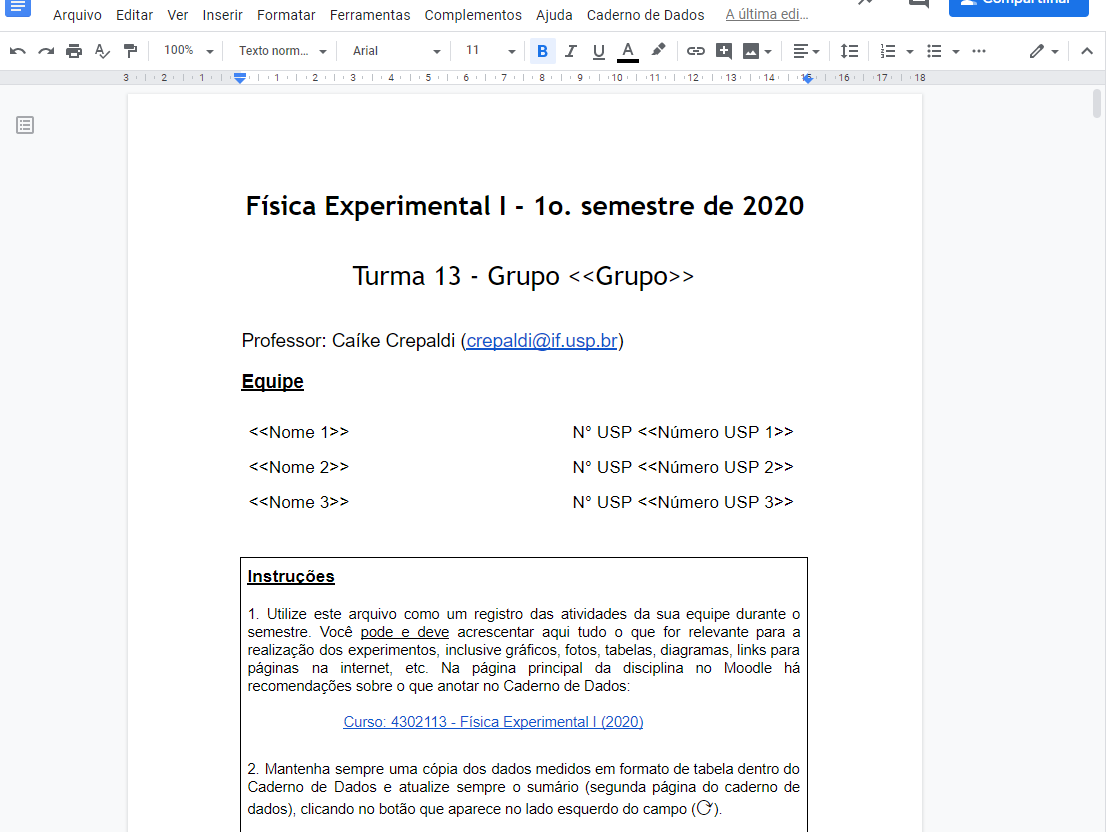This screenshot has width=1106, height=832.
Task: Click the 'N° USP <<Número USP 3>>' text
Action: tap(683, 503)
